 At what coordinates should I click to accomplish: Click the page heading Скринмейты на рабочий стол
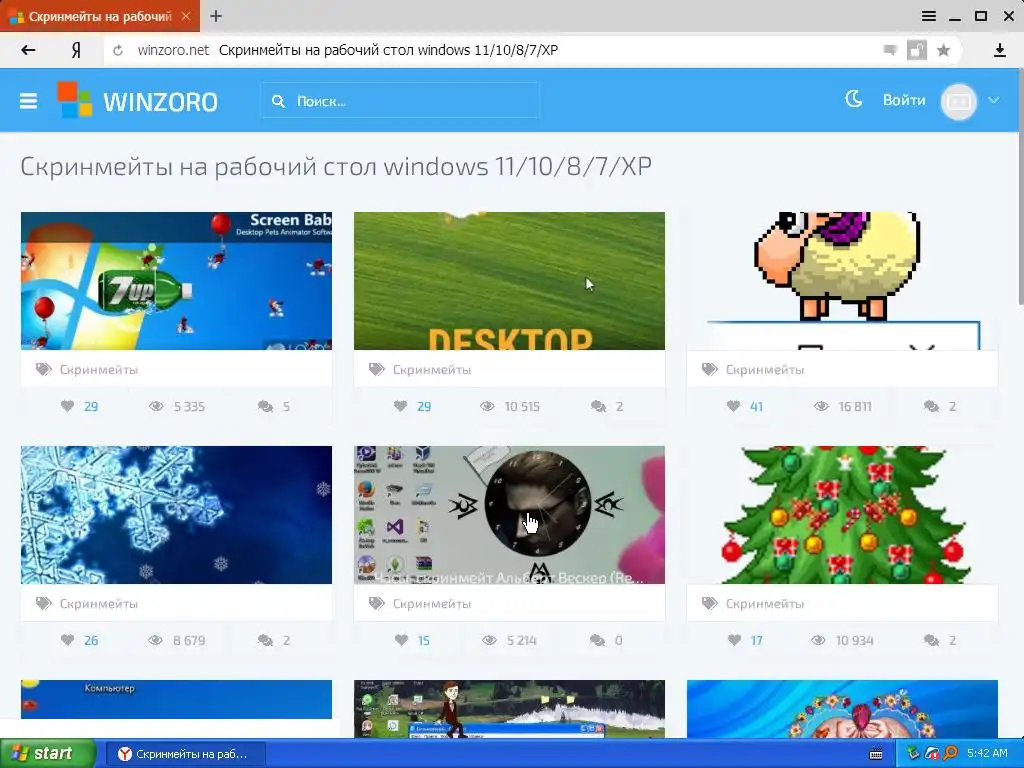[x=336, y=167]
